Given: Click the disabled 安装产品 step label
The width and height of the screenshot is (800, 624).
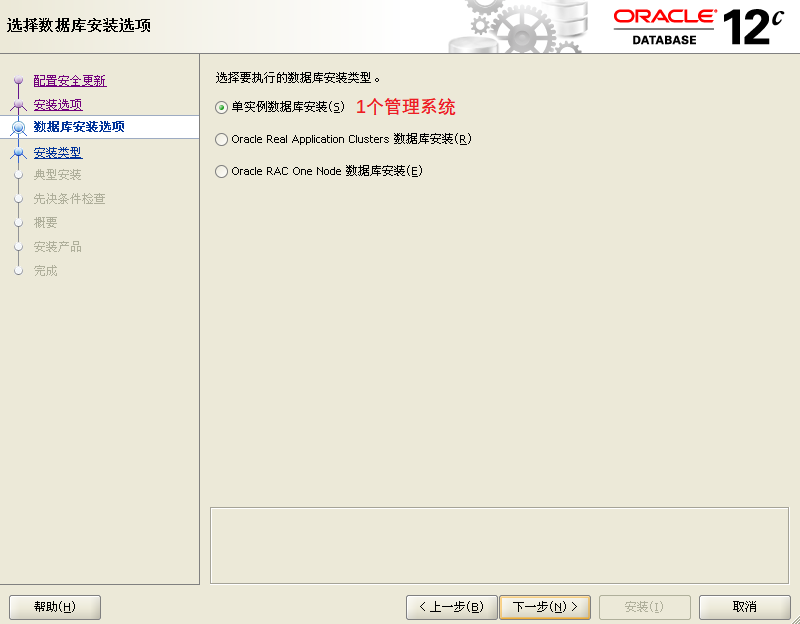Looking at the screenshot, I should click(58, 247).
